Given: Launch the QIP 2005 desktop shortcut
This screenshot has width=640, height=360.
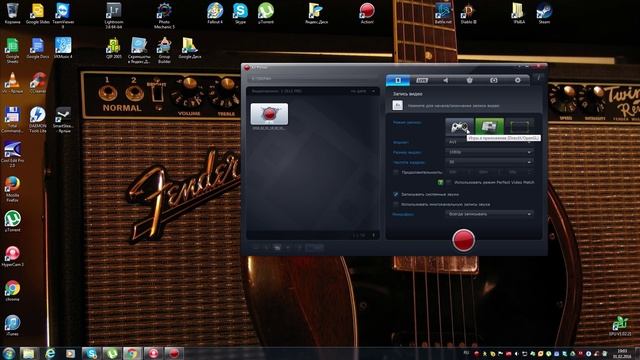Looking at the screenshot, I should click(x=114, y=48).
